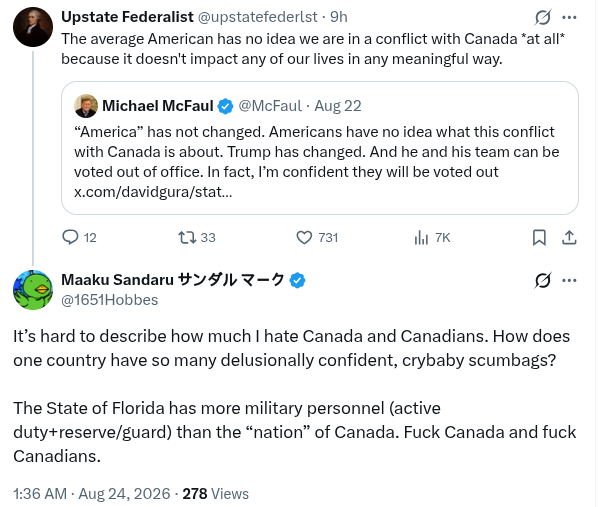Click the Upstate Federalist display name

(x=128, y=17)
